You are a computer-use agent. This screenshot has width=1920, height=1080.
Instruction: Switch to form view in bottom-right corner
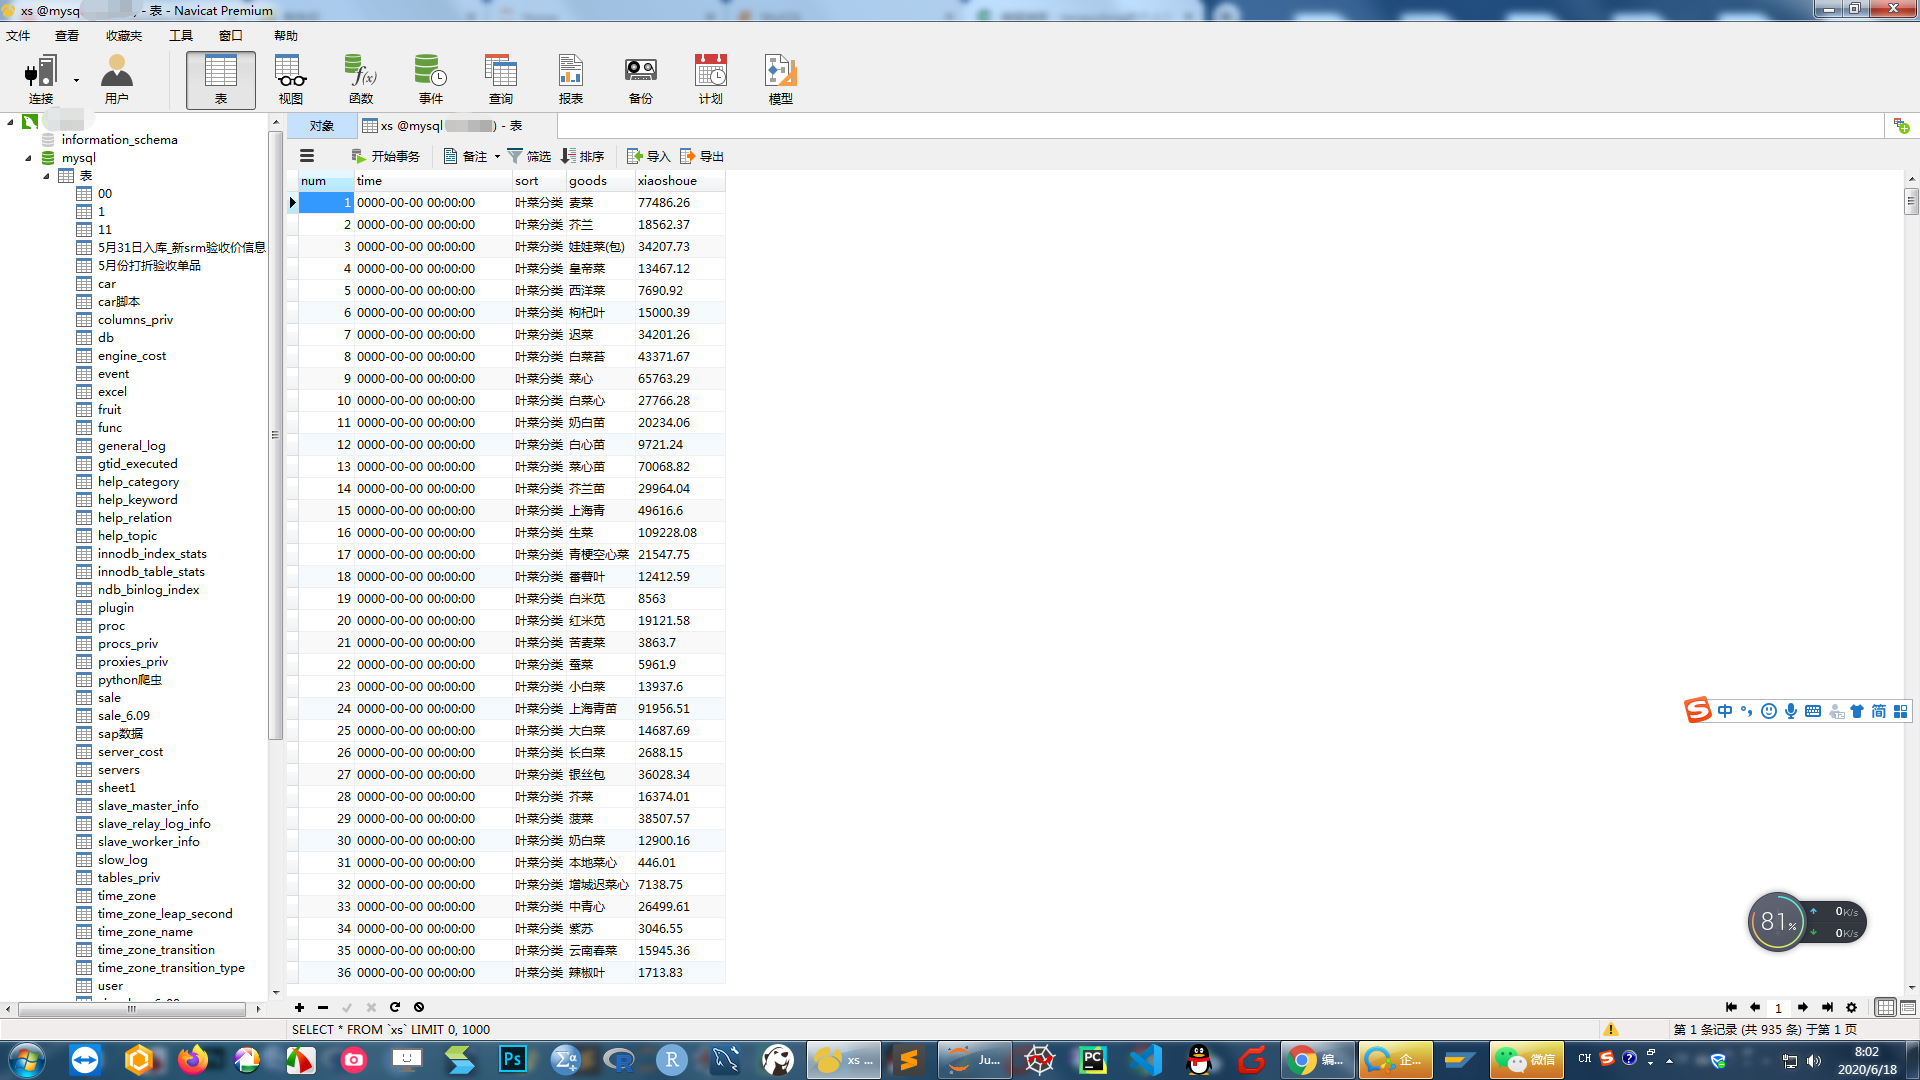point(1908,1007)
